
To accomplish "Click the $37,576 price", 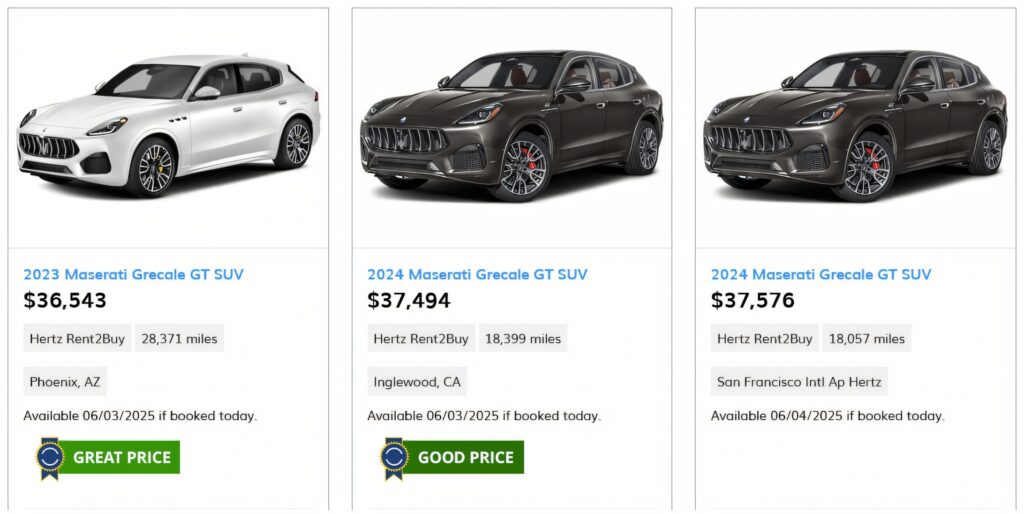I will (753, 301).
